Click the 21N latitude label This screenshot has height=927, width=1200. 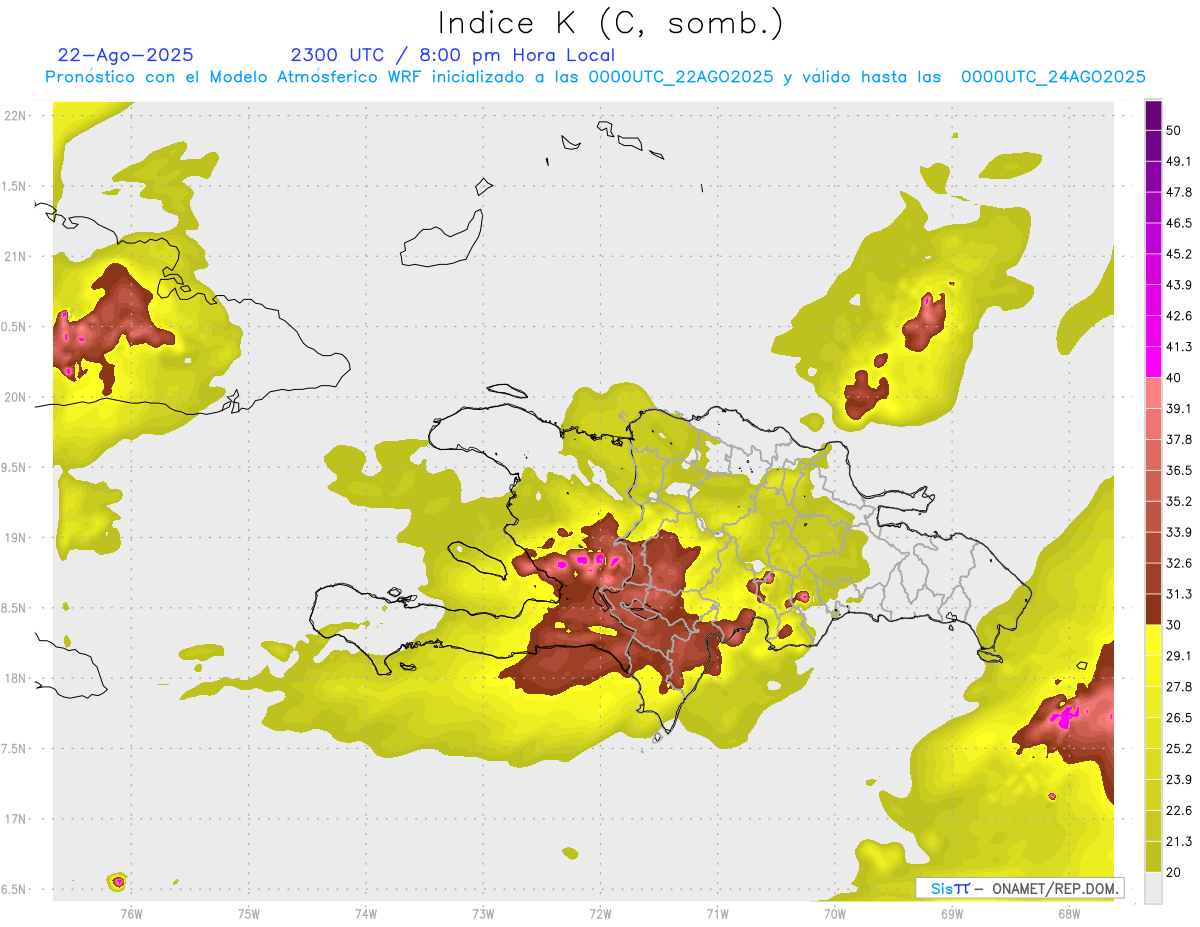14,257
